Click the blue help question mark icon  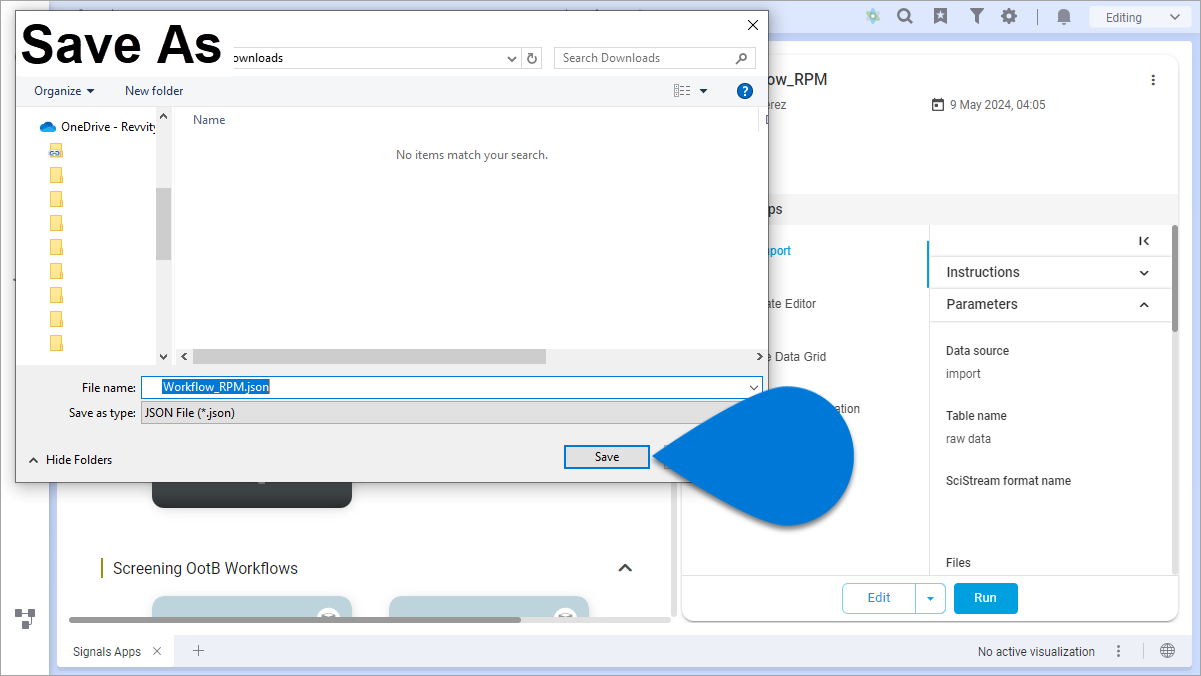pos(744,91)
